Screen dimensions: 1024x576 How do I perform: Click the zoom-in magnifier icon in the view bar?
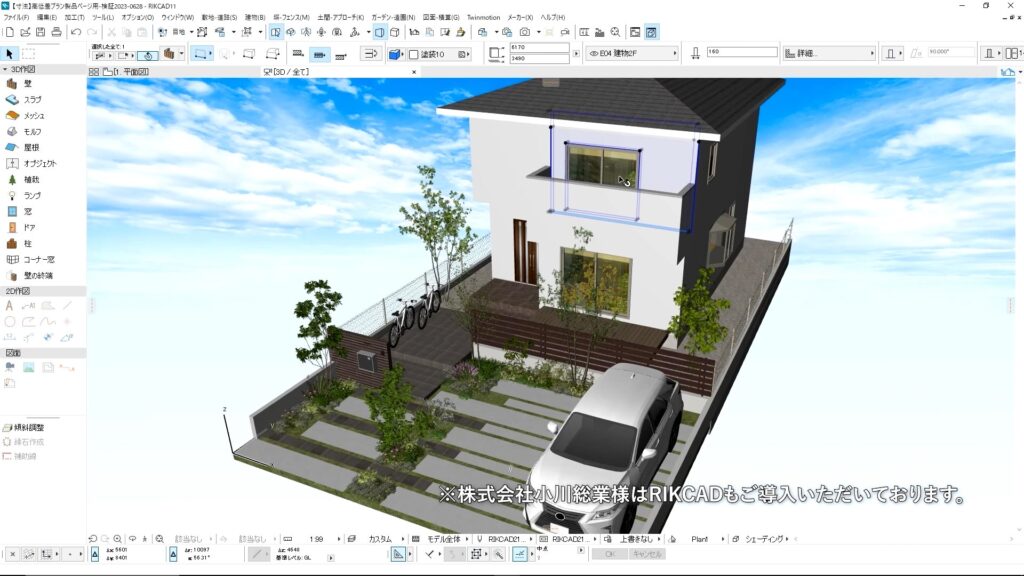[x=118, y=539]
